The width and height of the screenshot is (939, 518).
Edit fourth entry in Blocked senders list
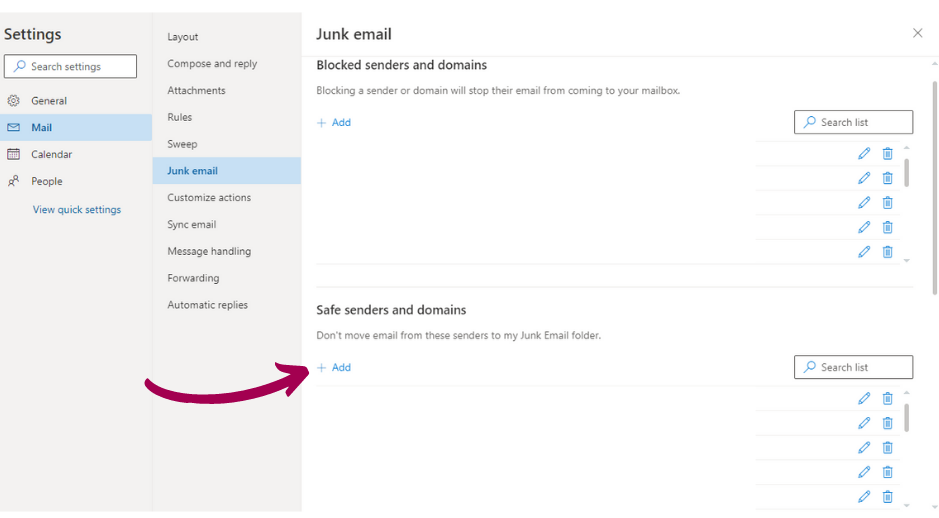click(x=864, y=227)
